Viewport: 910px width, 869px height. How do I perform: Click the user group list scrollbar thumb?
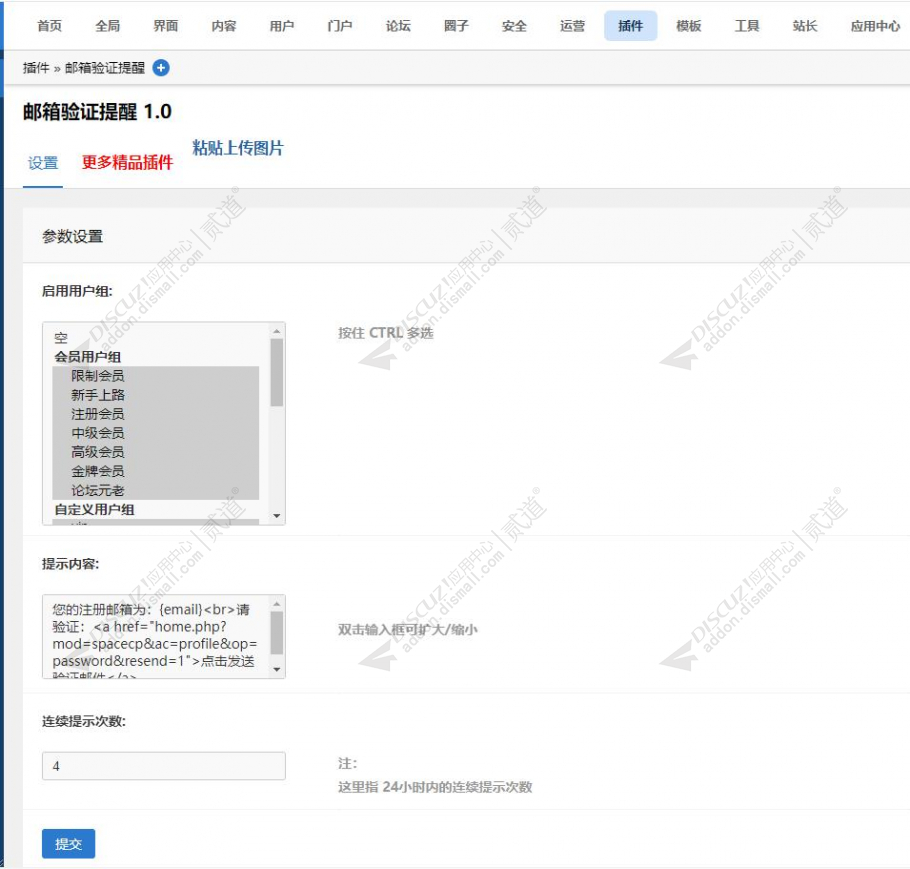[277, 372]
